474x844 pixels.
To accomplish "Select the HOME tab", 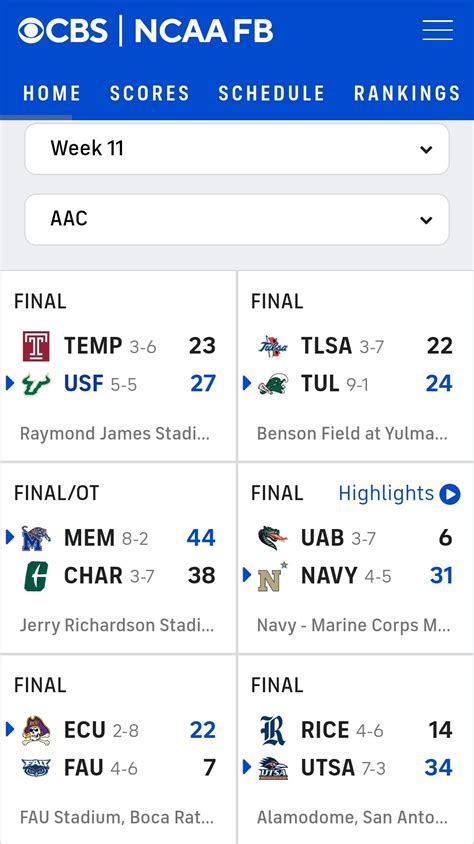I will 52,93.
